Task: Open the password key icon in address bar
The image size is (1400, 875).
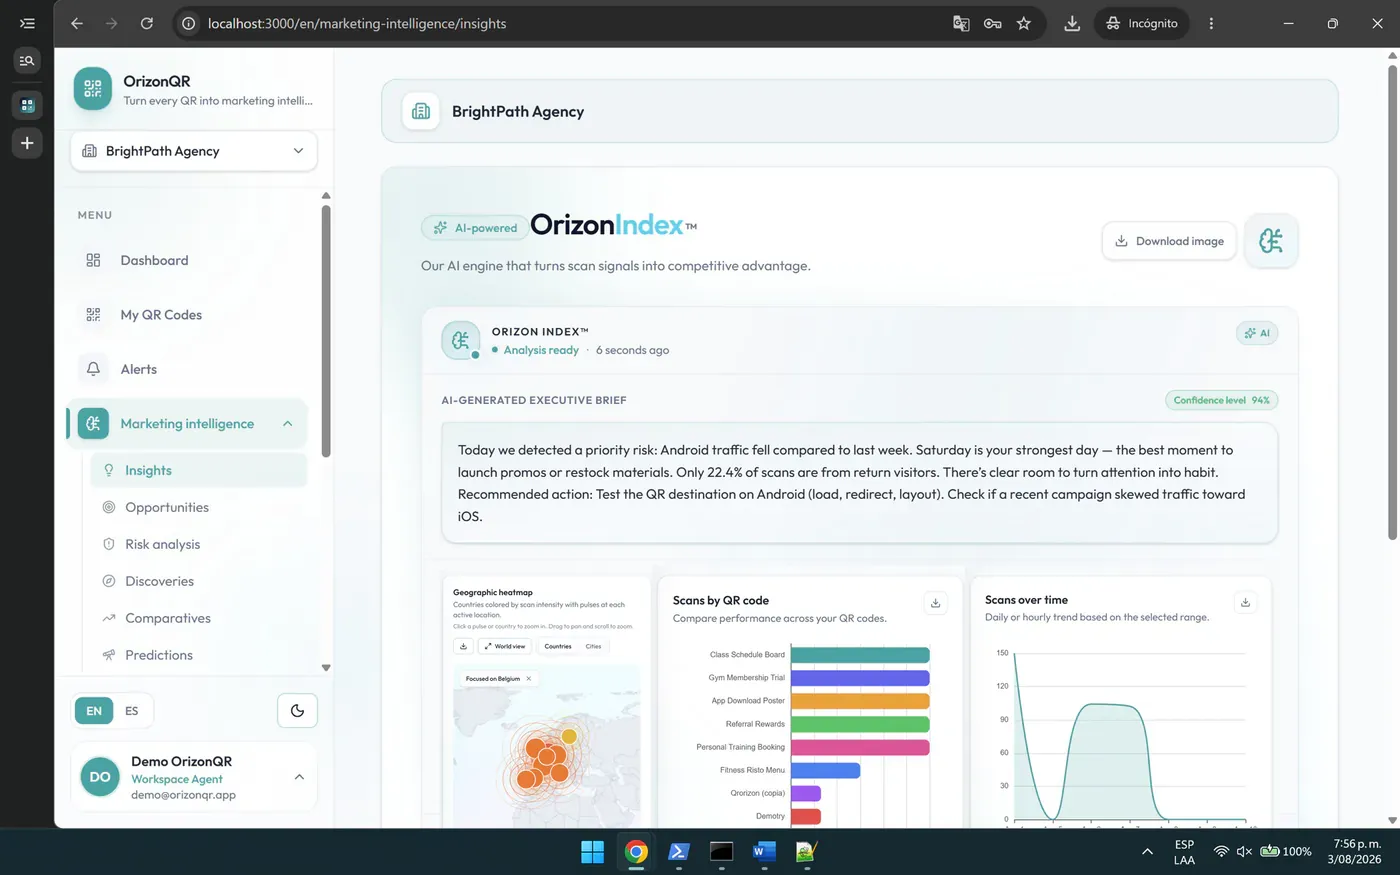Action: coord(992,23)
